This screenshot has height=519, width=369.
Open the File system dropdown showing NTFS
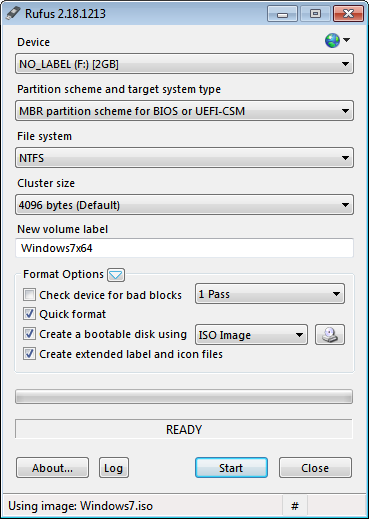[x=184, y=158]
